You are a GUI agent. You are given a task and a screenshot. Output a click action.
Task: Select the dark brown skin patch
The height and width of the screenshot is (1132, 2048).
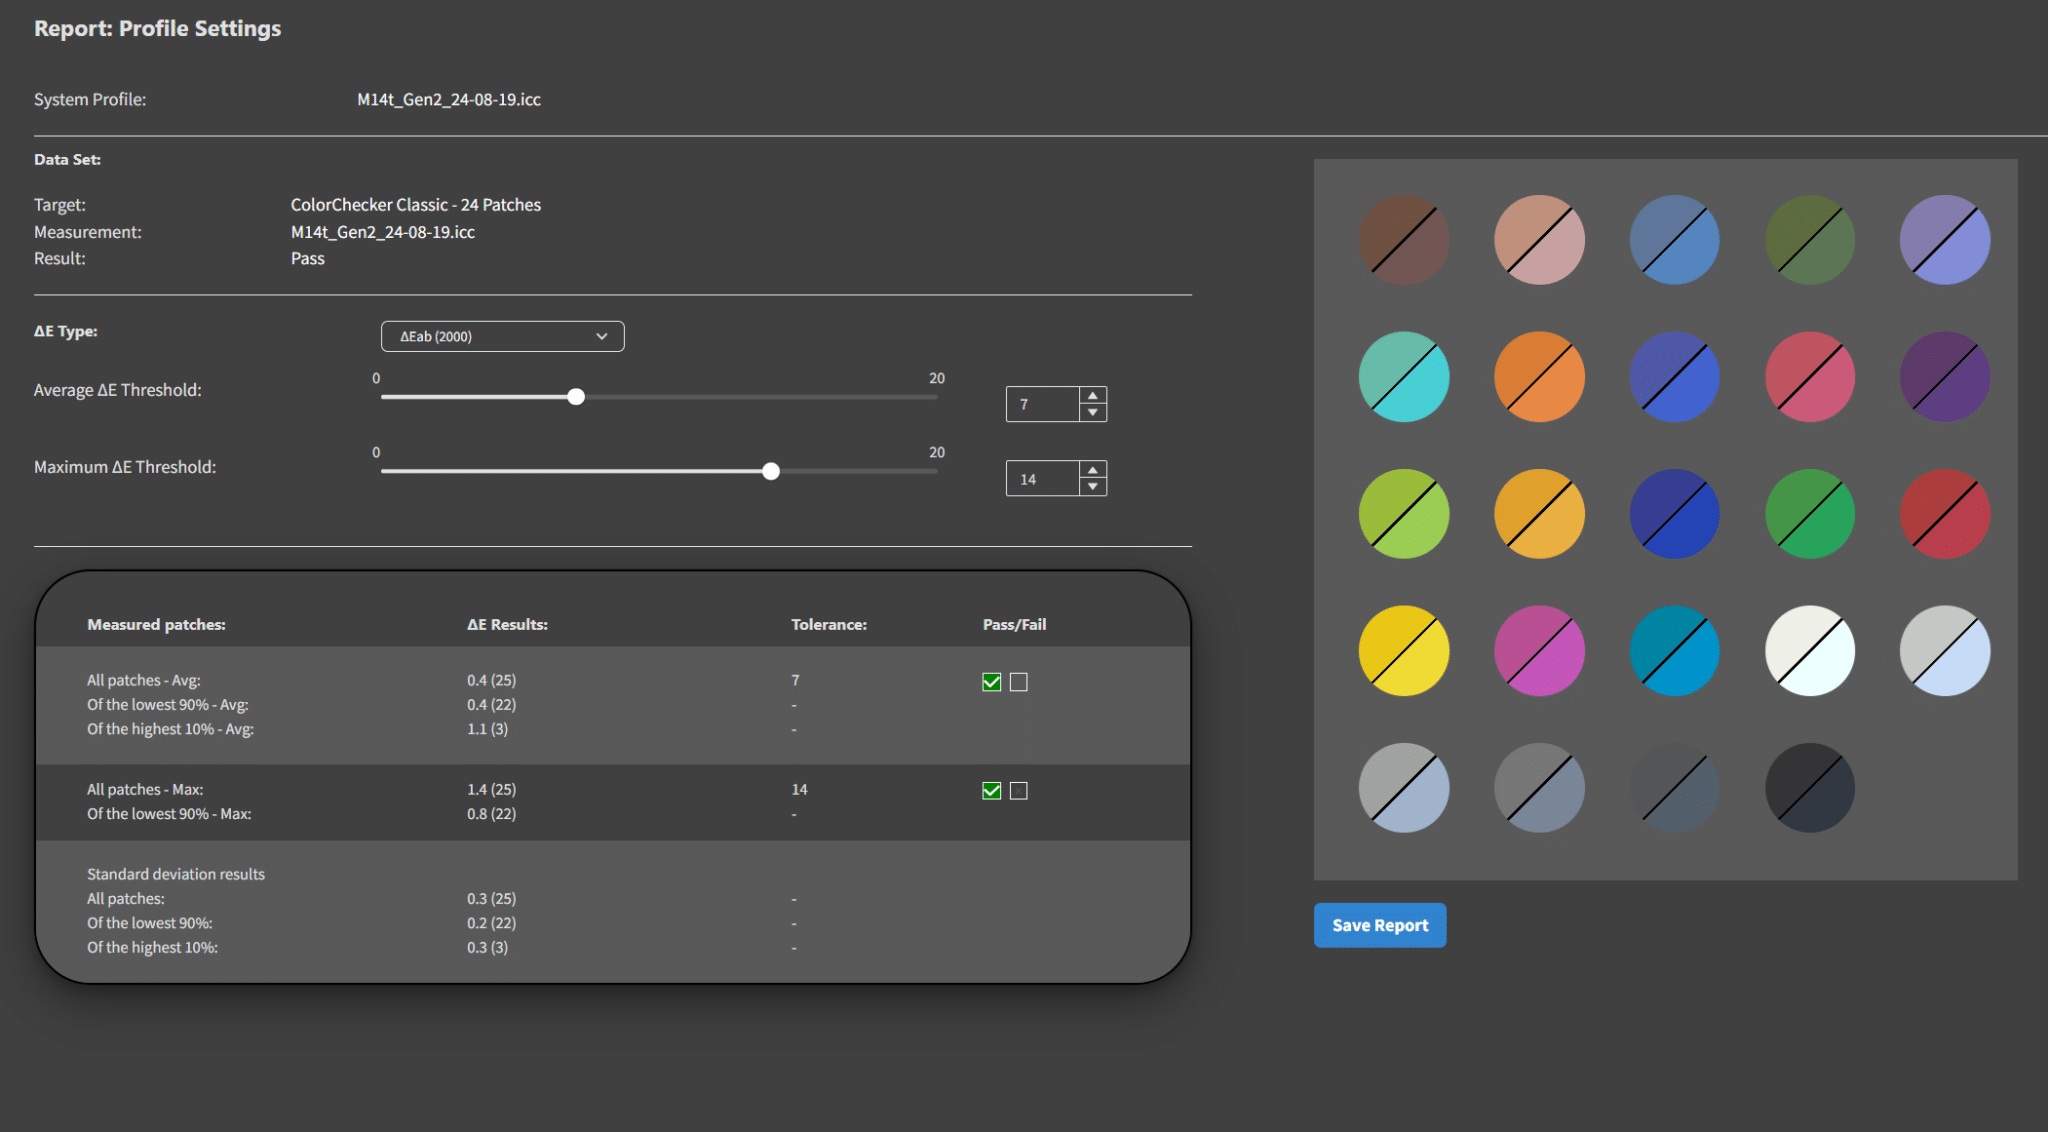[x=1404, y=240]
